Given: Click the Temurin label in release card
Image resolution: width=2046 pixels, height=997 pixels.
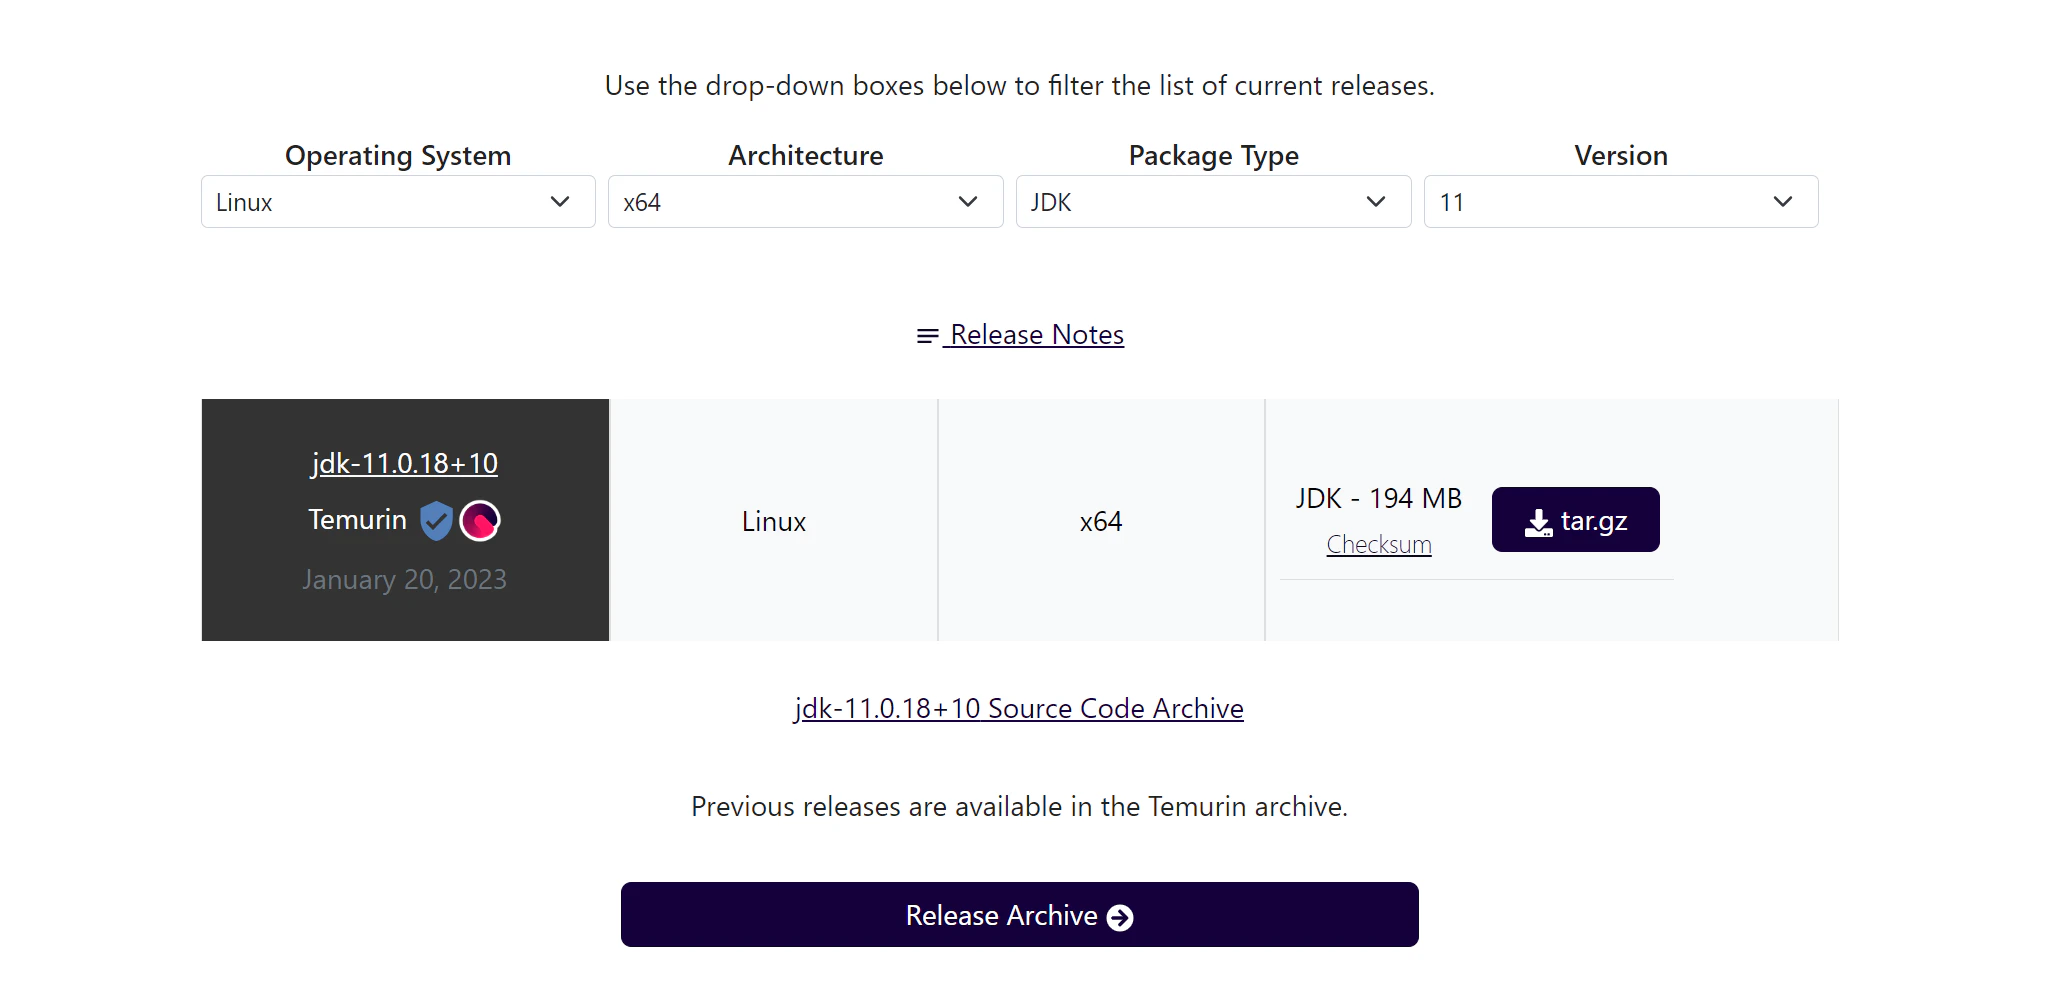Looking at the screenshot, I should 357,520.
